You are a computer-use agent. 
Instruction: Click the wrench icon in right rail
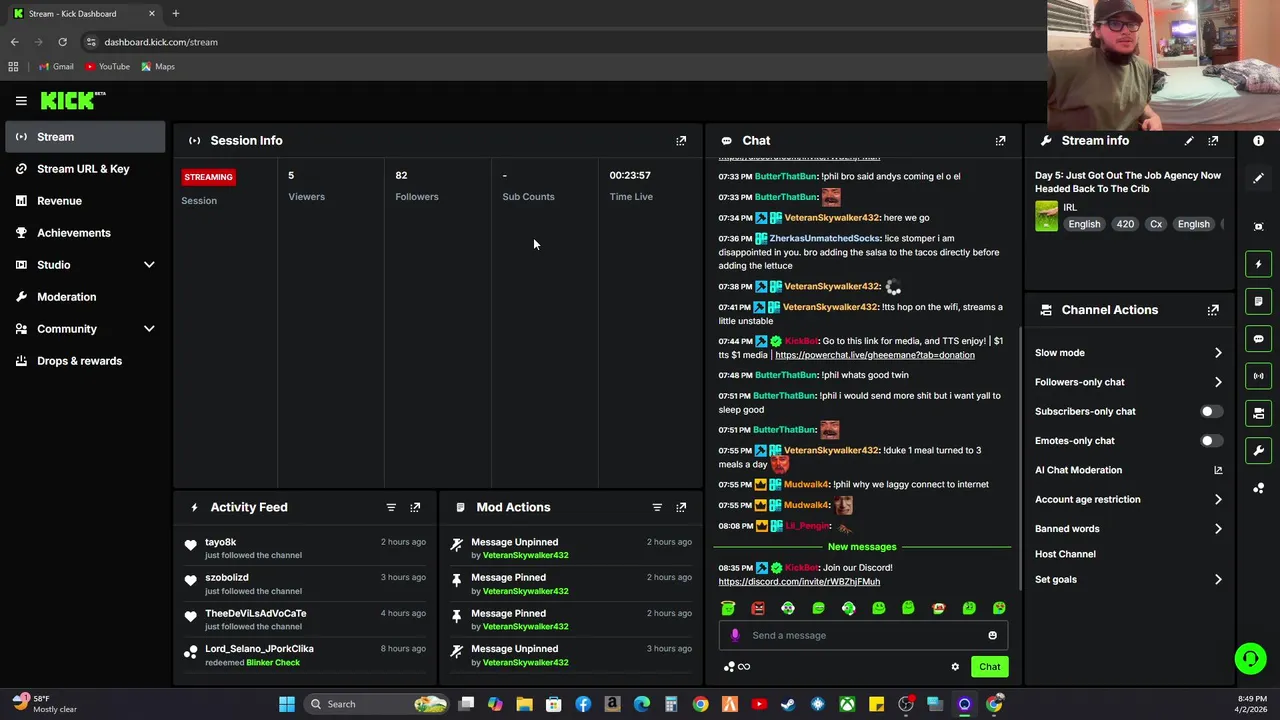pyautogui.click(x=1258, y=450)
